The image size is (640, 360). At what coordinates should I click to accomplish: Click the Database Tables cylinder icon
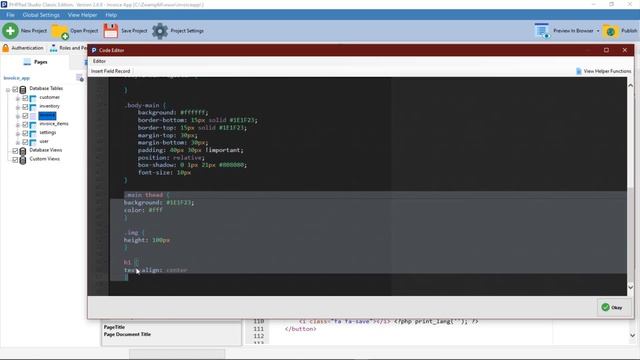pyautogui.click(x=23, y=89)
